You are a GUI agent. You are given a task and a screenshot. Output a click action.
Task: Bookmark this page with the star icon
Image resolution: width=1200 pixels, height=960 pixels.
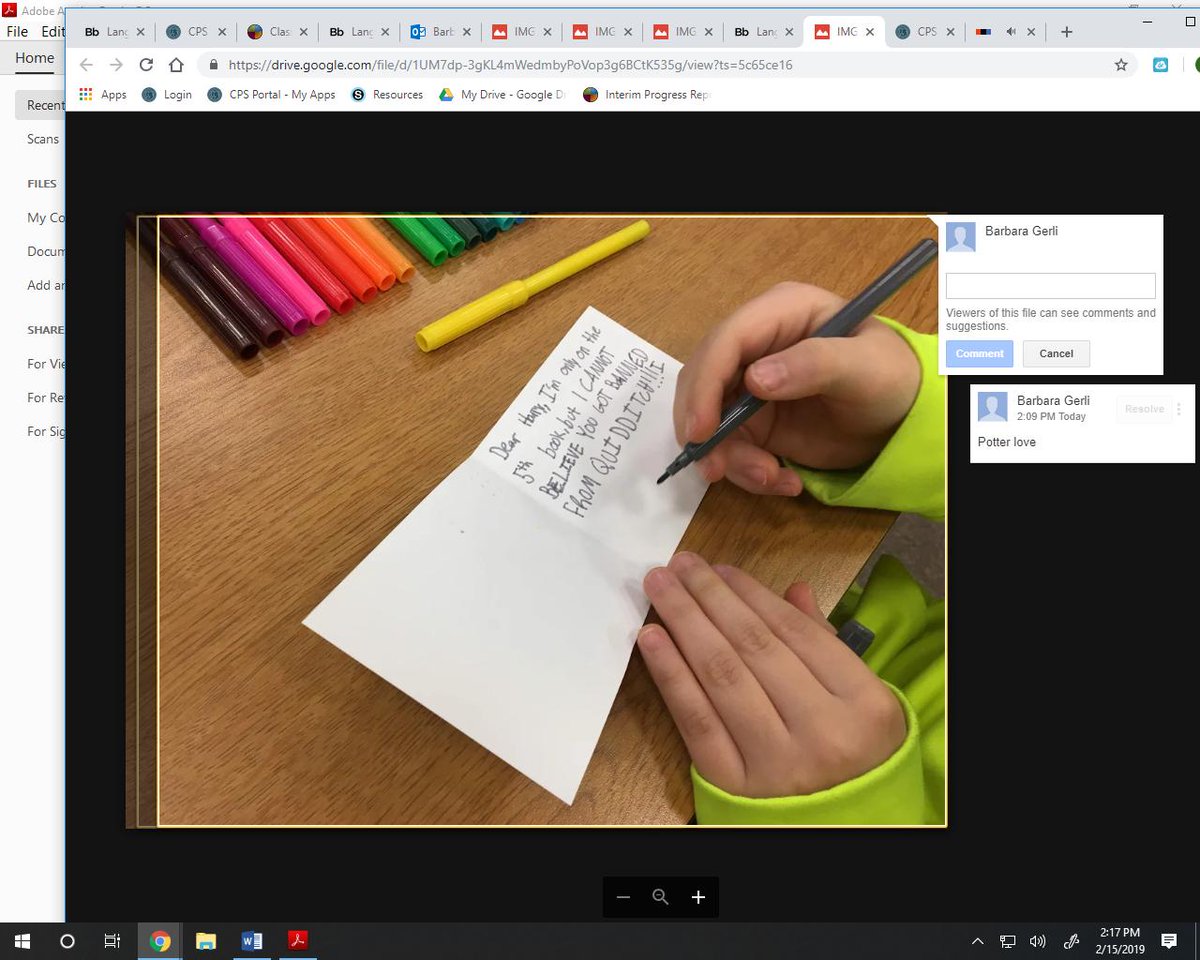[x=1121, y=65]
